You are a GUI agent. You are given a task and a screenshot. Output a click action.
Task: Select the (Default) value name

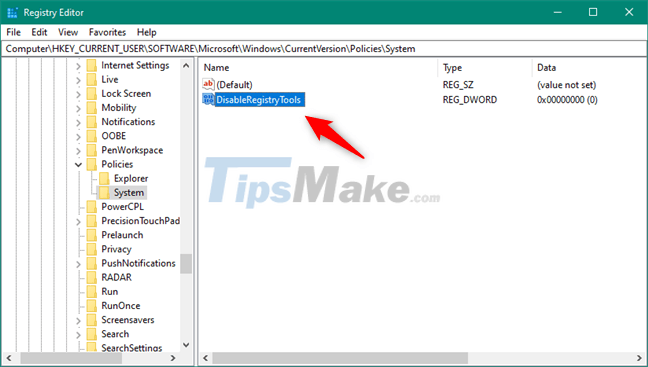click(234, 85)
